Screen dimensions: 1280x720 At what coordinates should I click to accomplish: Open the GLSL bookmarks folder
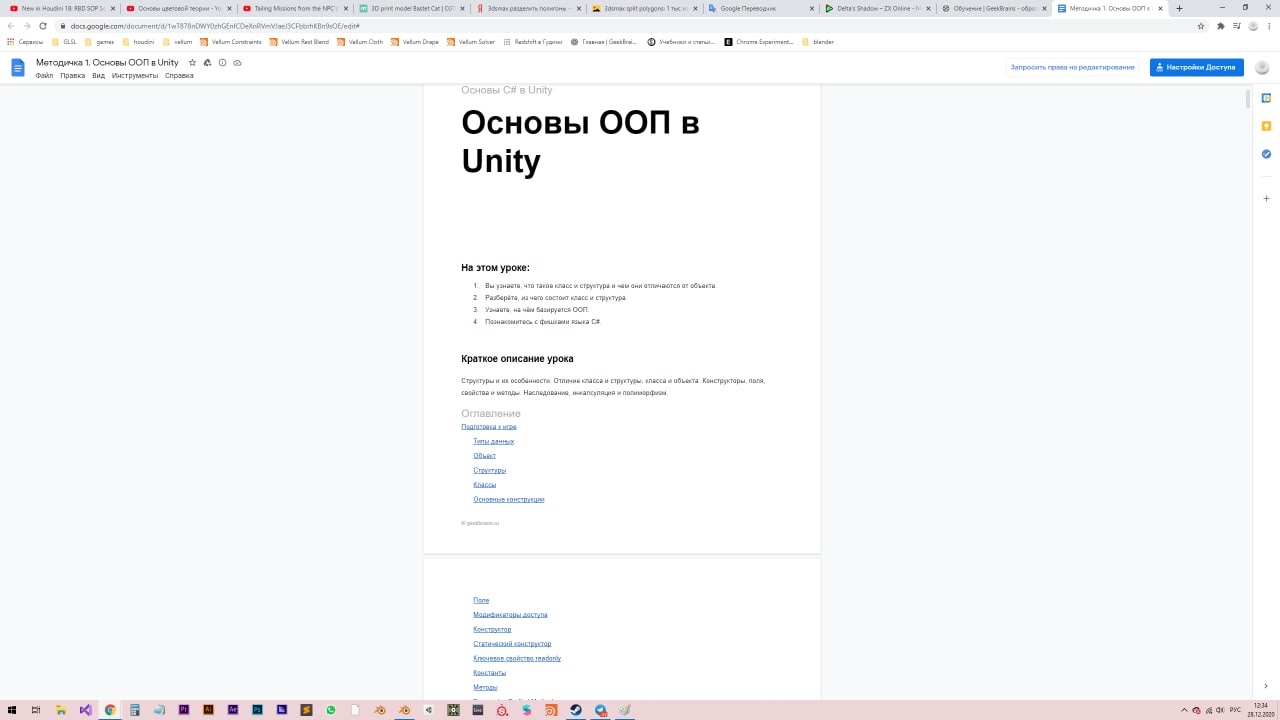tap(64, 42)
